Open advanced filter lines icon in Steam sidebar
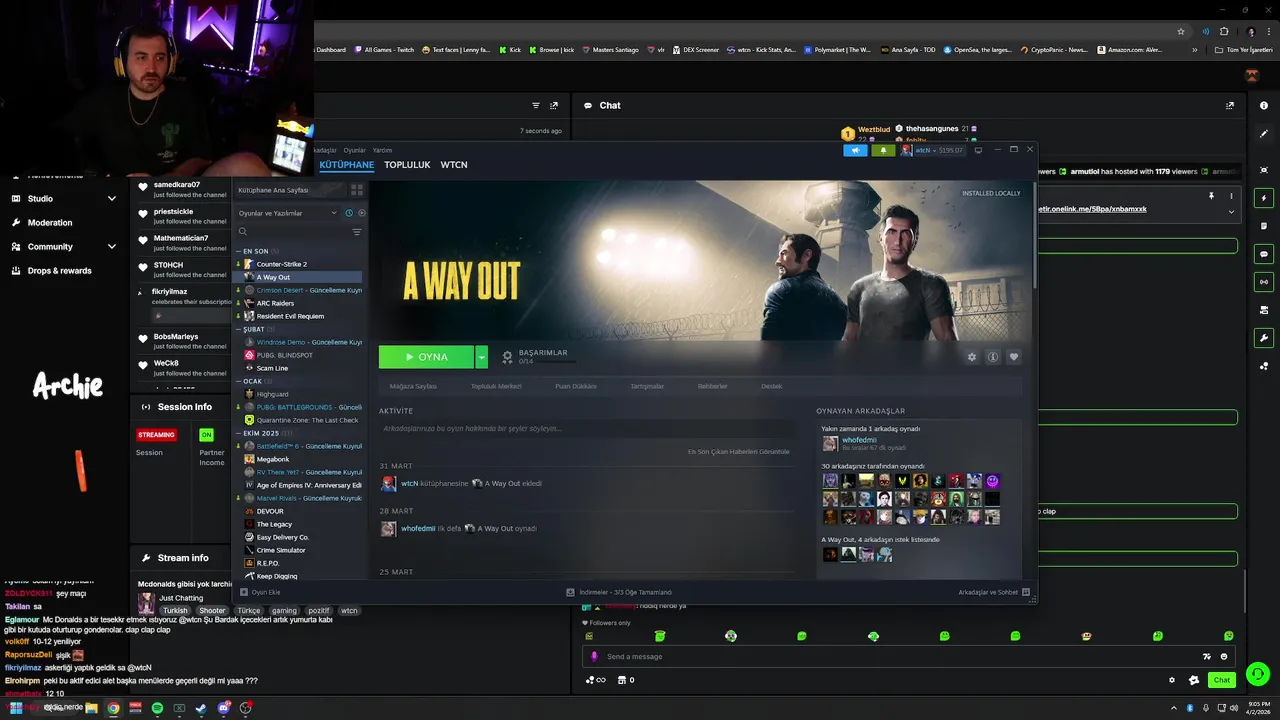 356,232
